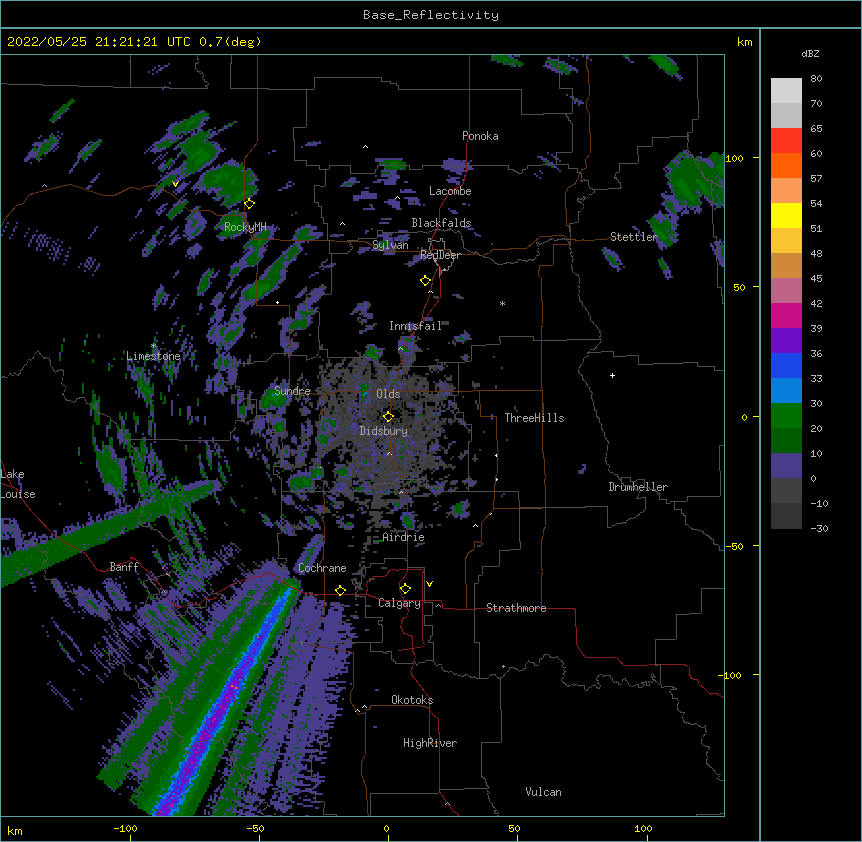Click the Ponoka city label
The height and width of the screenshot is (842, 862).
480,136
